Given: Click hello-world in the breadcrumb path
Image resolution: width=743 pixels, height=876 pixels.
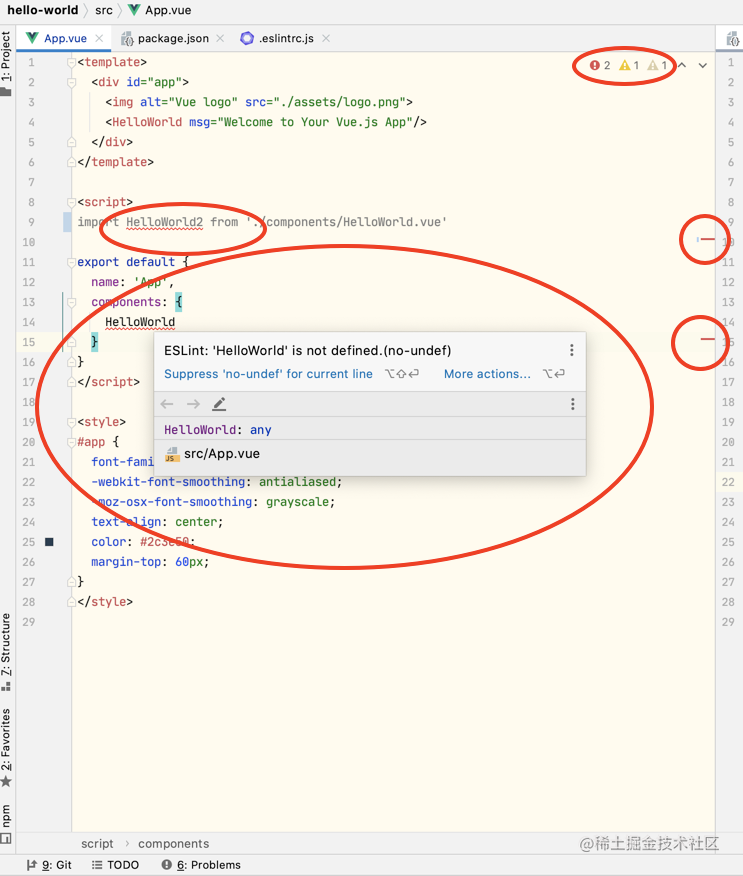Looking at the screenshot, I should (42, 10).
